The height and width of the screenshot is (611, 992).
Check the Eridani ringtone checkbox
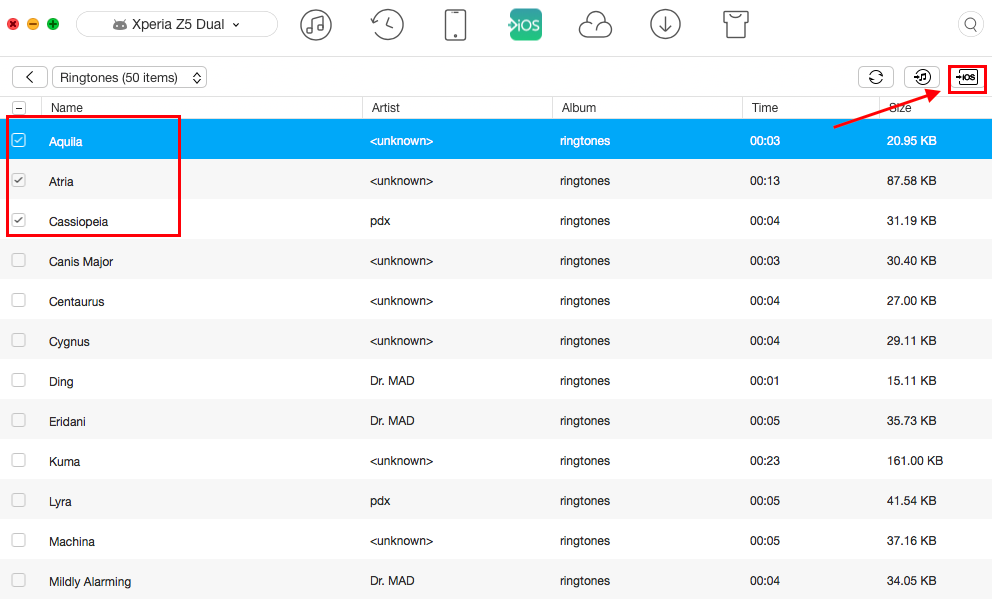(19, 420)
